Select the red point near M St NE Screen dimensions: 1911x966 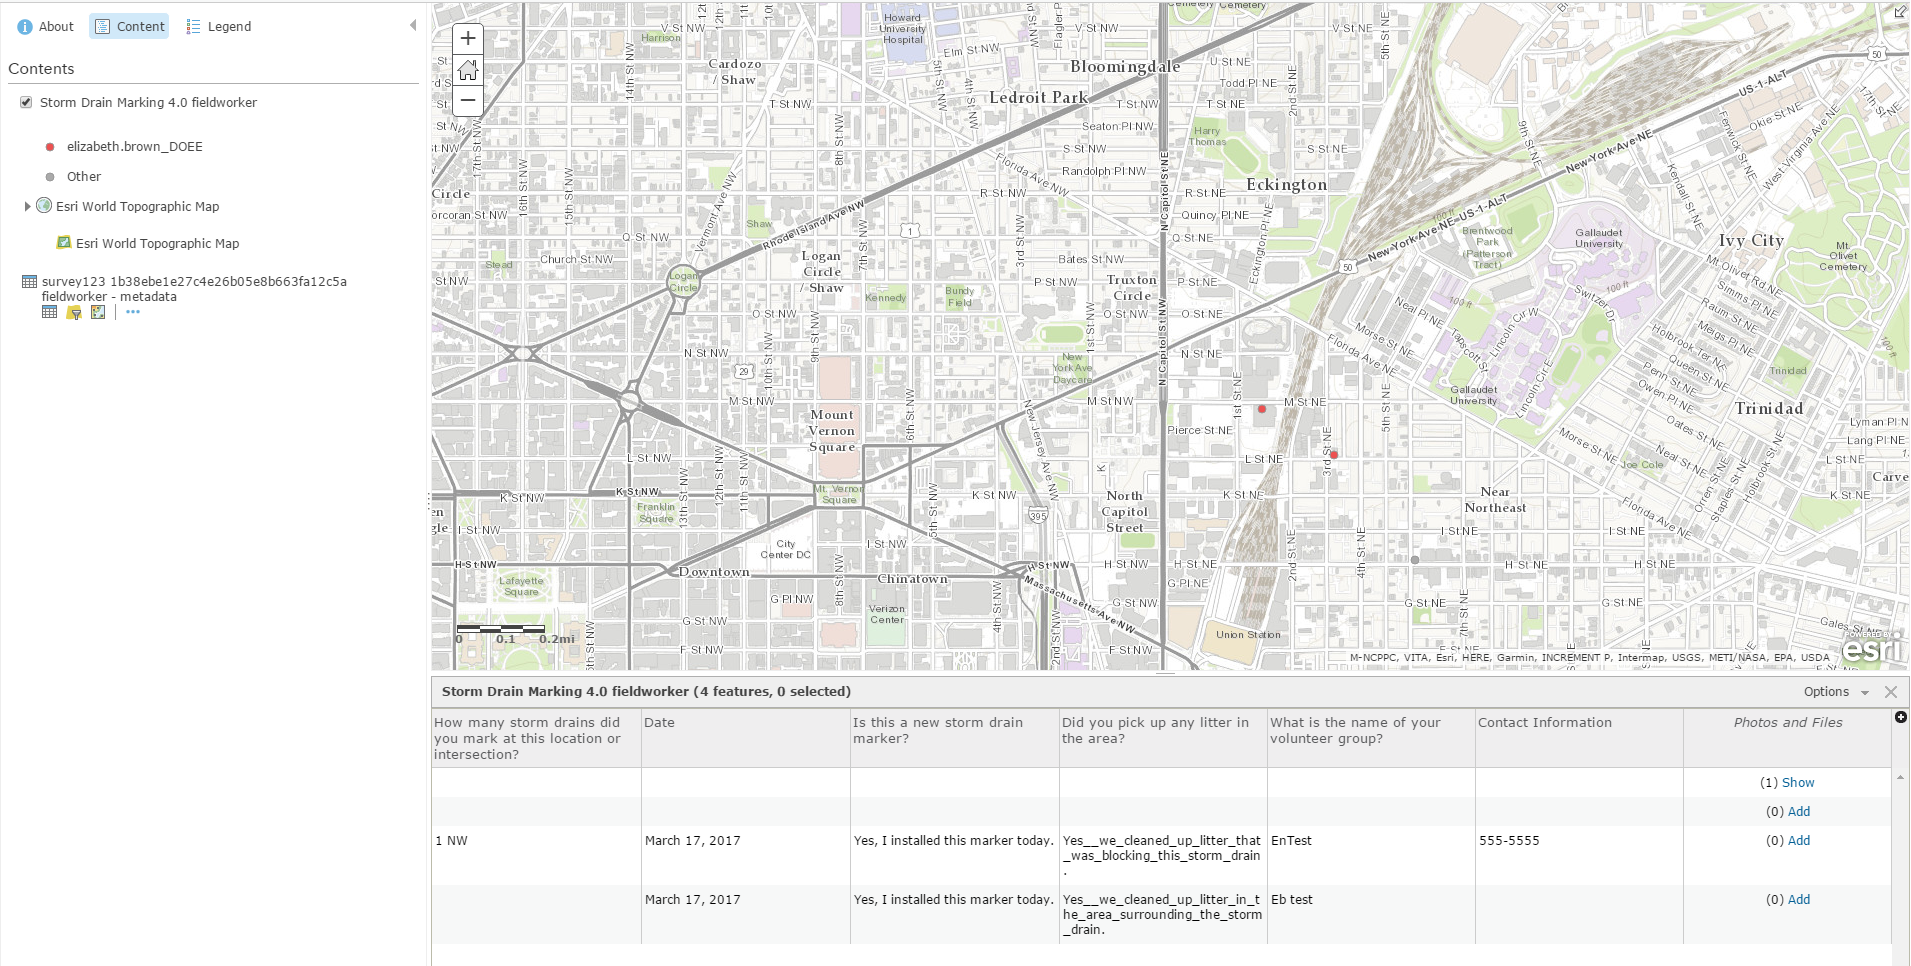point(1262,409)
